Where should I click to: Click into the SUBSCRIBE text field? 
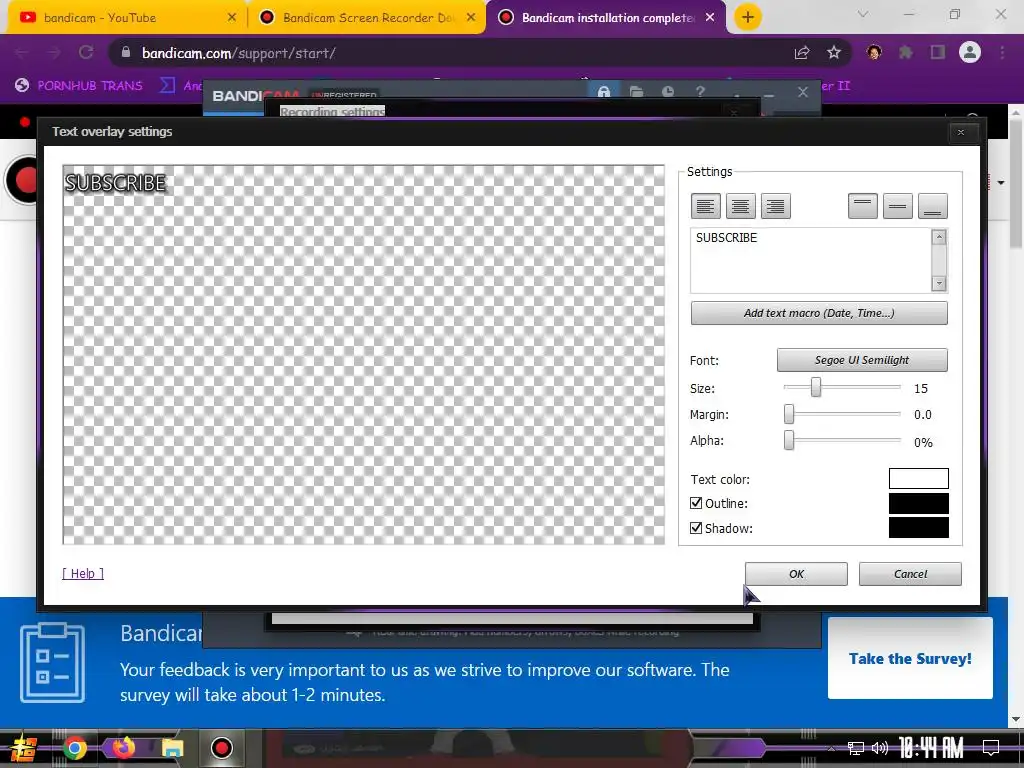click(x=810, y=261)
